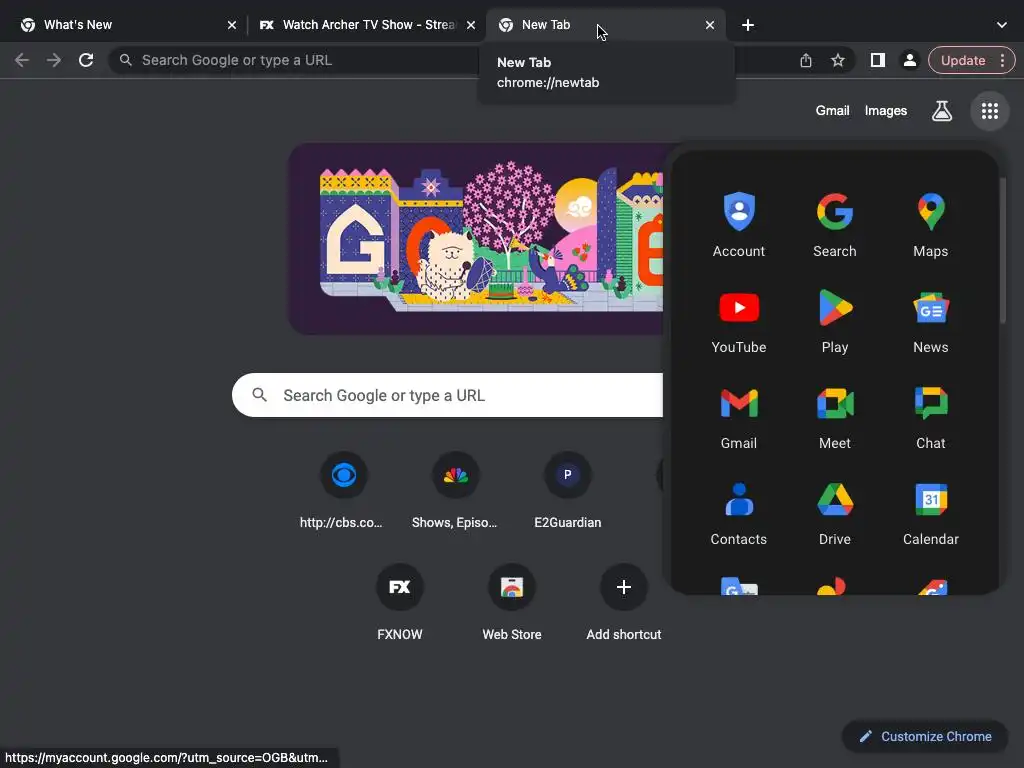The height and width of the screenshot is (768, 1024).
Task: Reload the current page
Action: point(86,60)
